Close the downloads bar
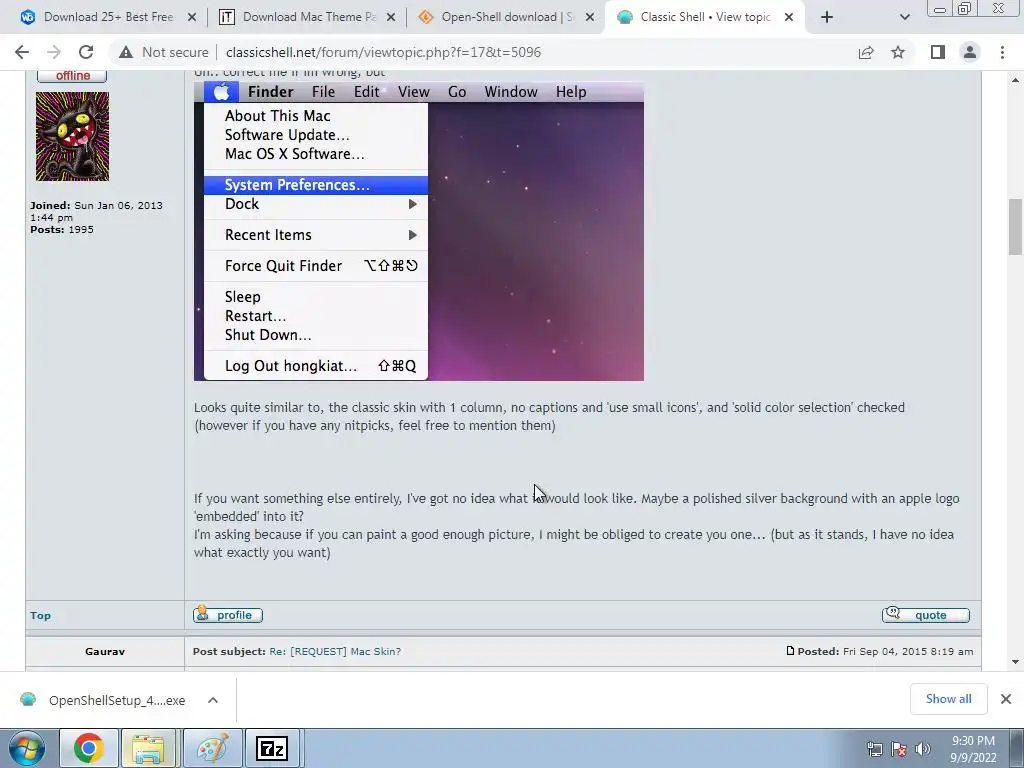 1006,699
